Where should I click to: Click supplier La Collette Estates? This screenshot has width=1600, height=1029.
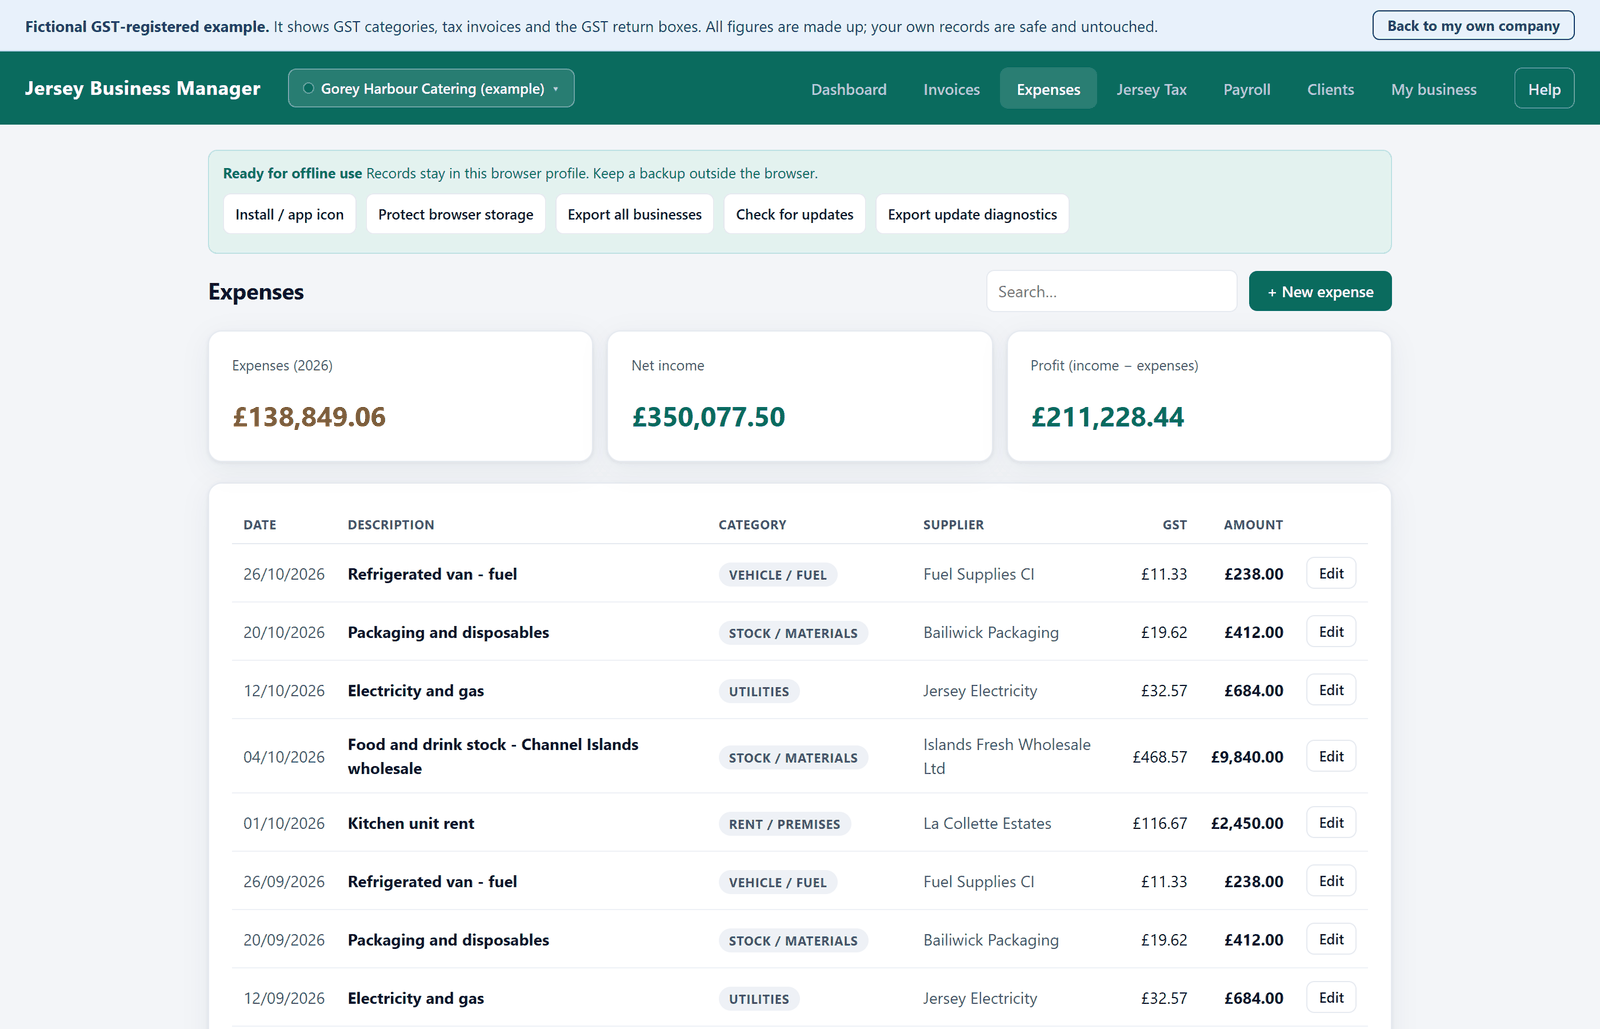[x=987, y=823]
